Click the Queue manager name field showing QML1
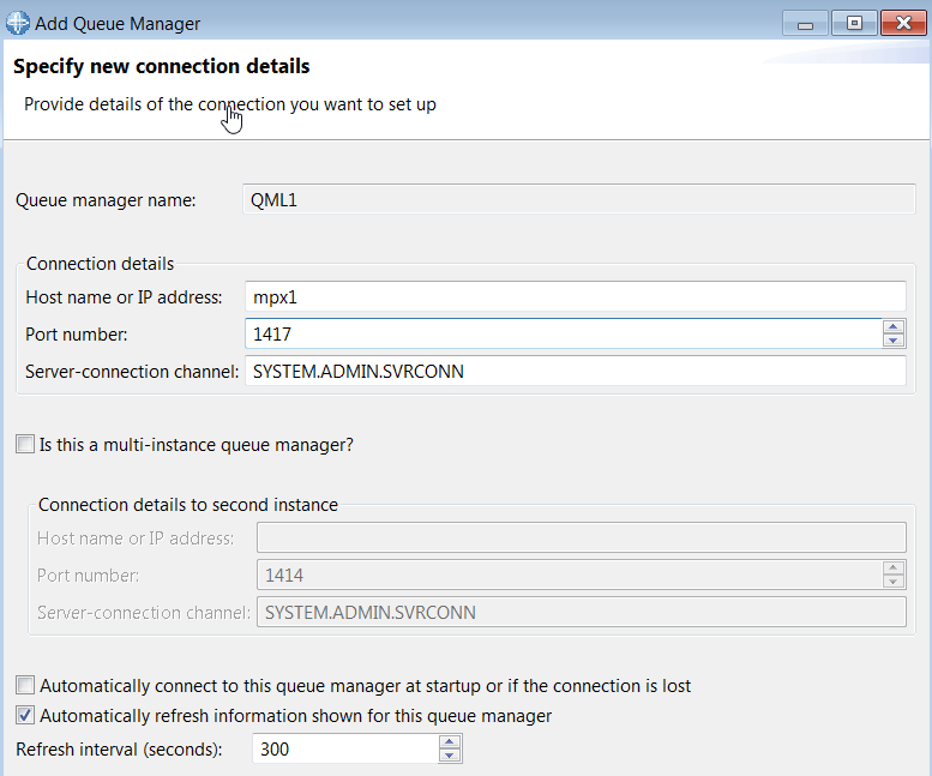 [578, 199]
